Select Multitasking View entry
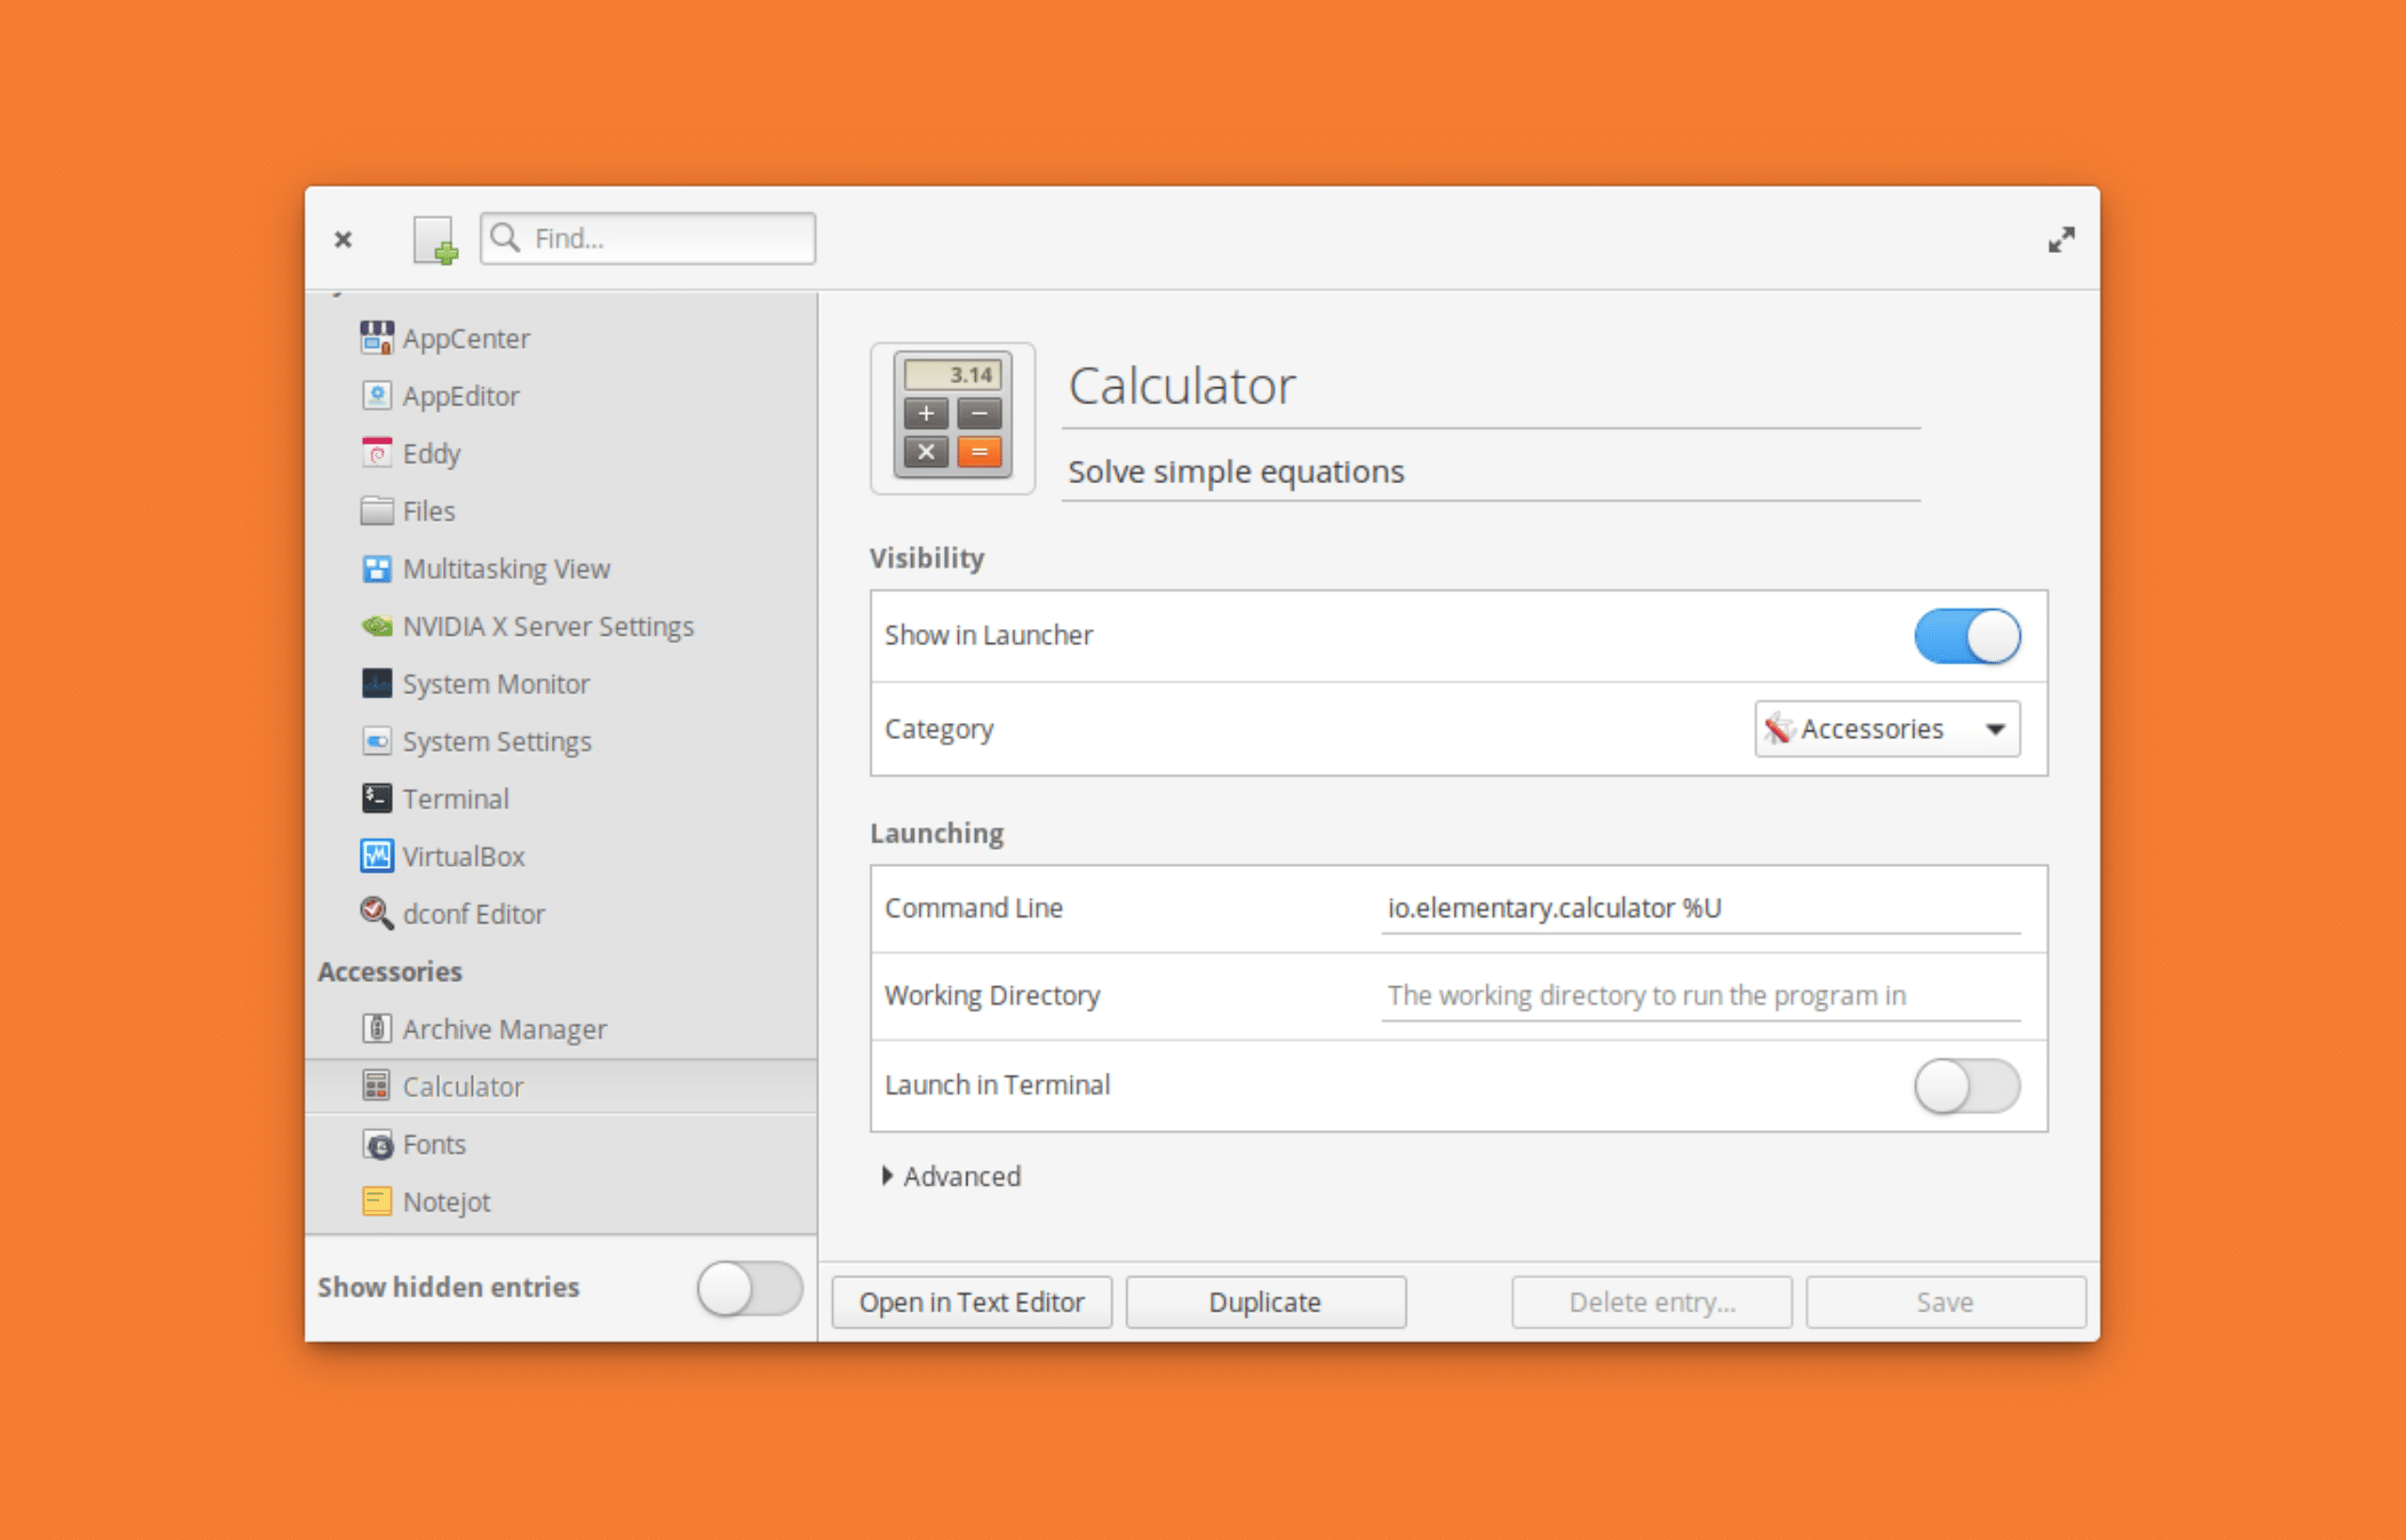Viewport: 2406px width, 1540px height. coord(561,568)
